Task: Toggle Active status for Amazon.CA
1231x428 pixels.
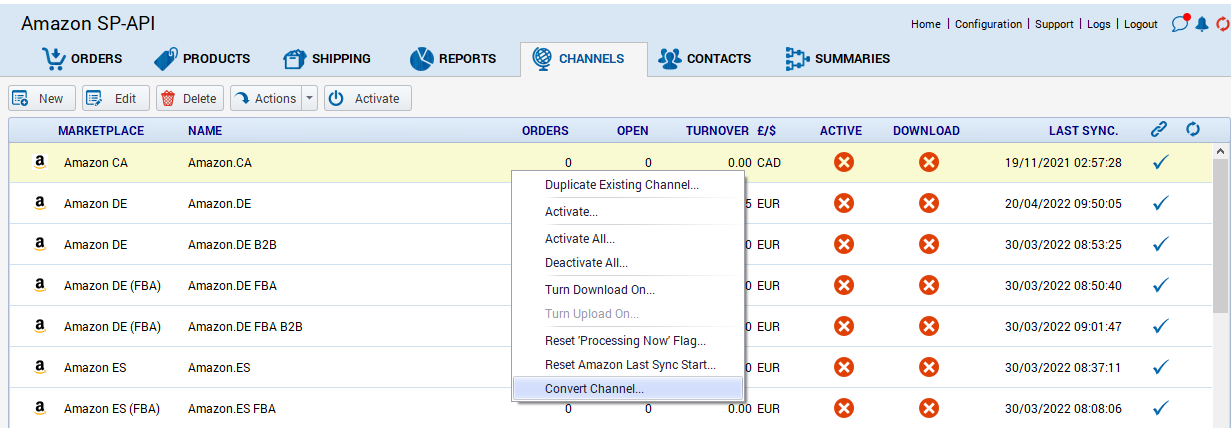Action: pyautogui.click(x=844, y=162)
